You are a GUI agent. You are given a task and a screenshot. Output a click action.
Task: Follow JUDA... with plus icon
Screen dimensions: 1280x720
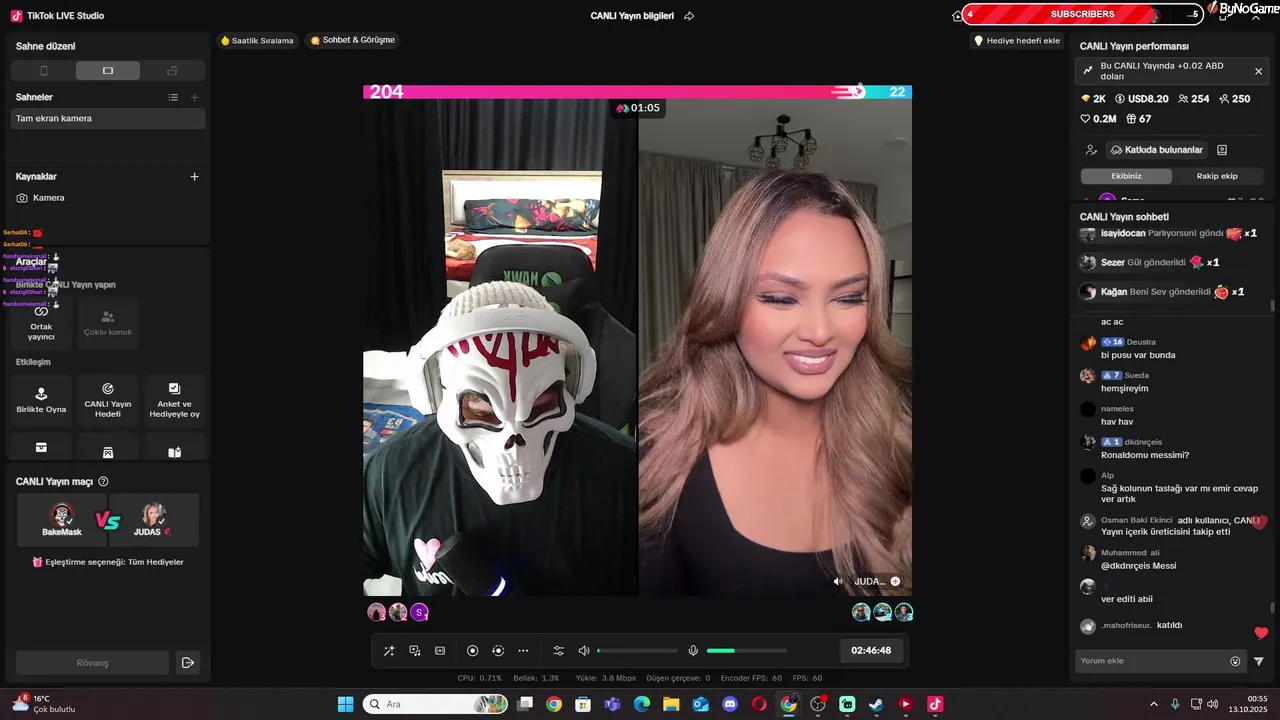pos(895,581)
